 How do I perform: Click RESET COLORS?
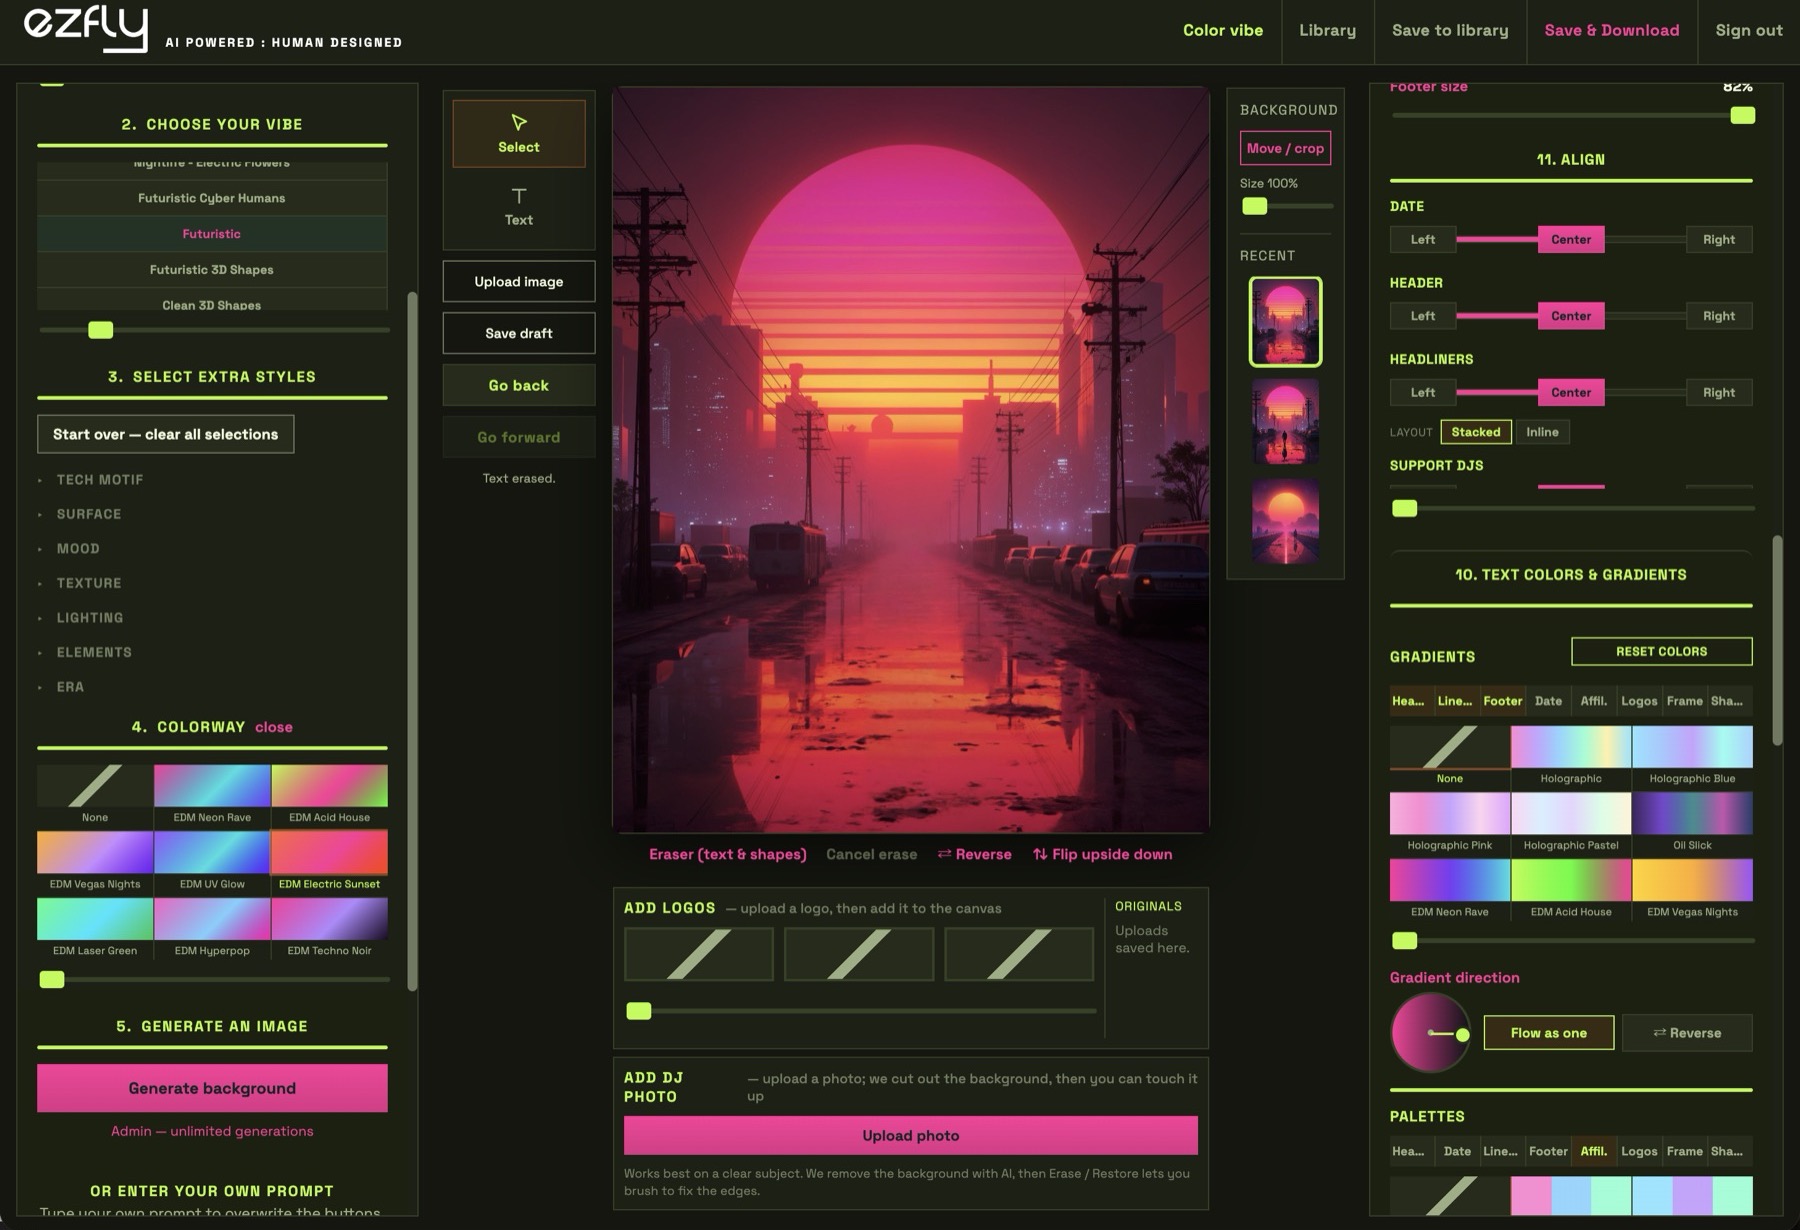[x=1661, y=651]
